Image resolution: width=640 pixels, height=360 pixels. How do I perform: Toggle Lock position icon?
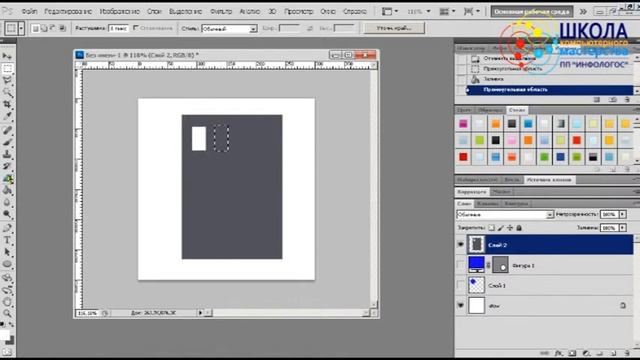[x=510, y=228]
